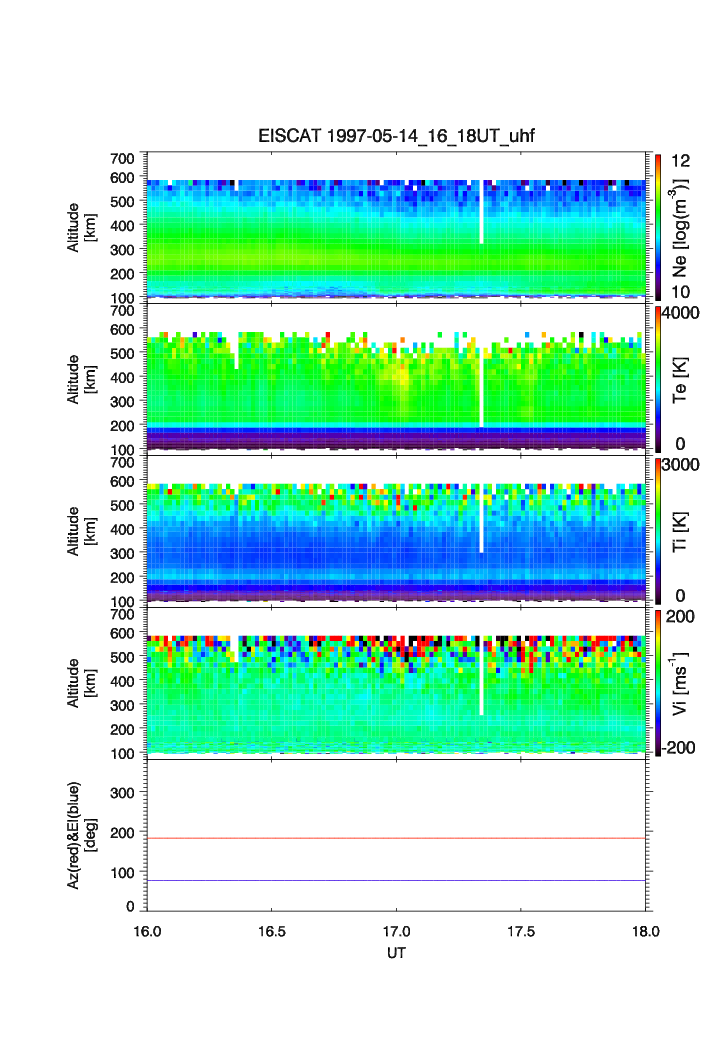Click the 500 altitude tick of Ti panel
This screenshot has height=1063, width=708.
pyautogui.click(x=122, y=505)
